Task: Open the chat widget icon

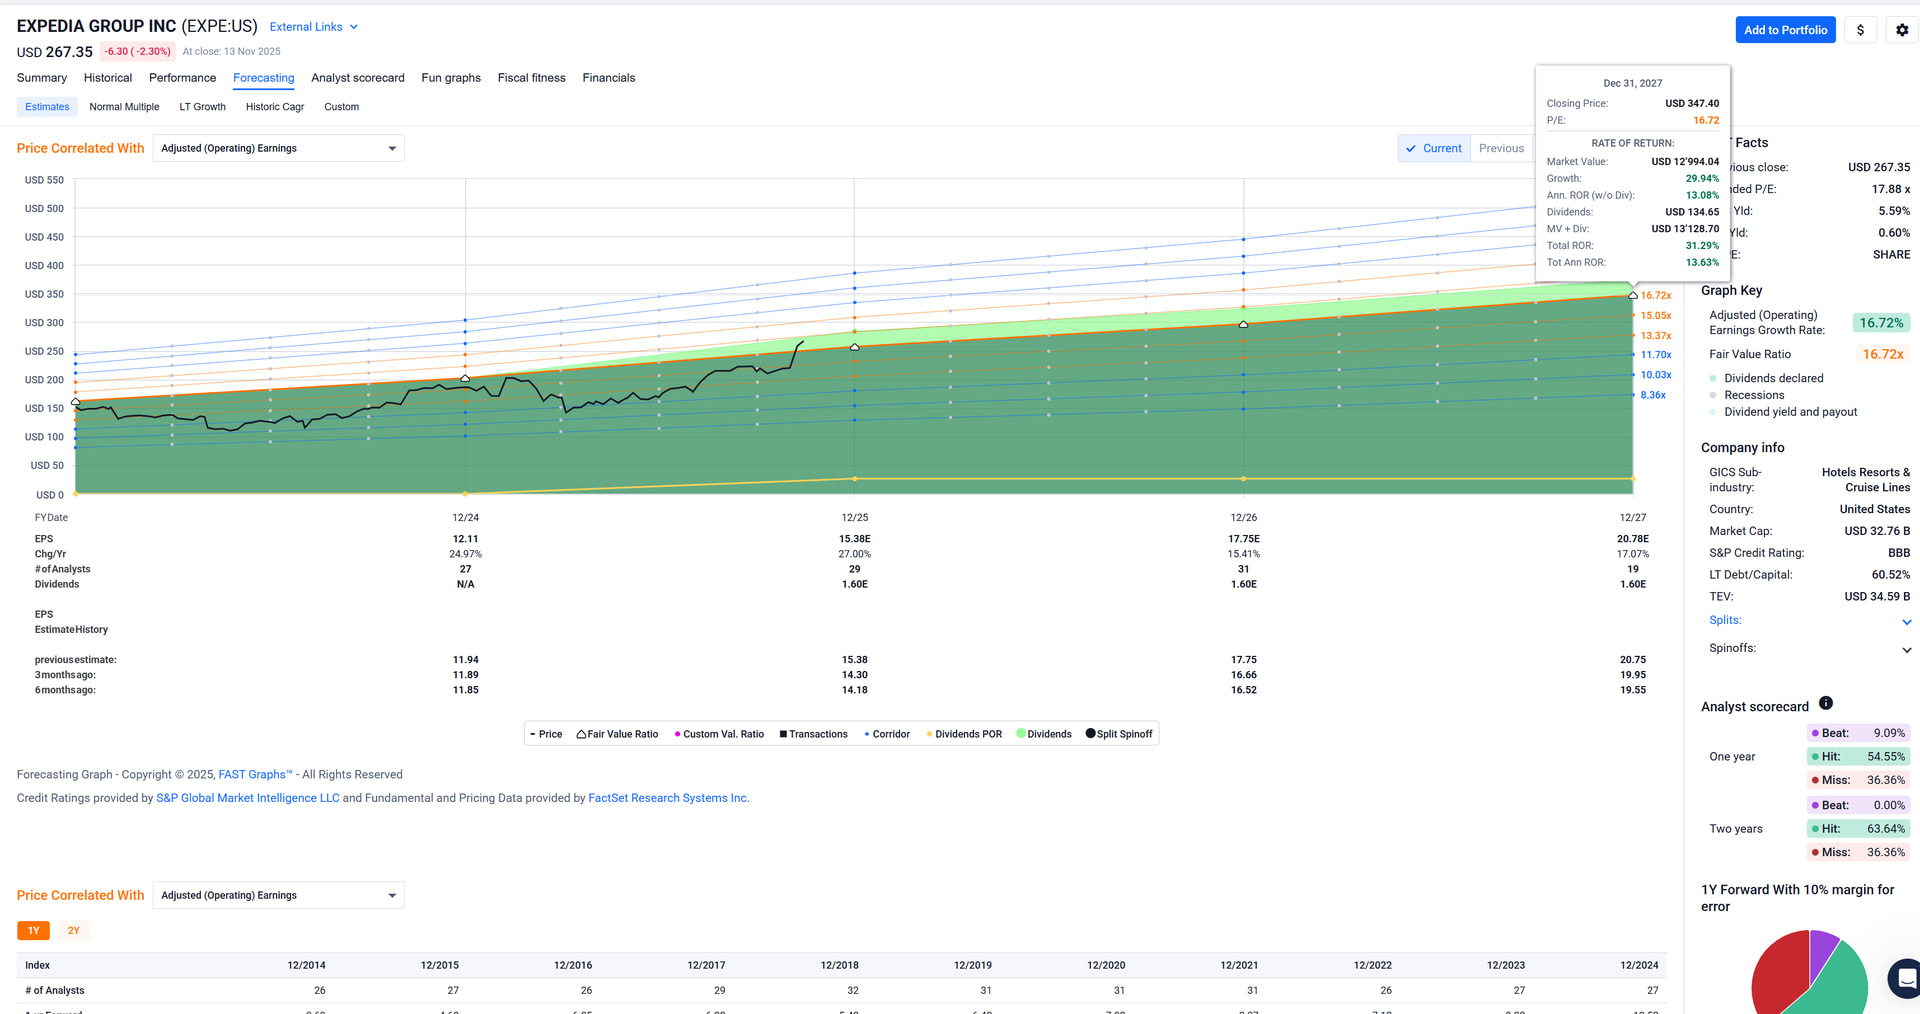Action: click(x=1906, y=978)
